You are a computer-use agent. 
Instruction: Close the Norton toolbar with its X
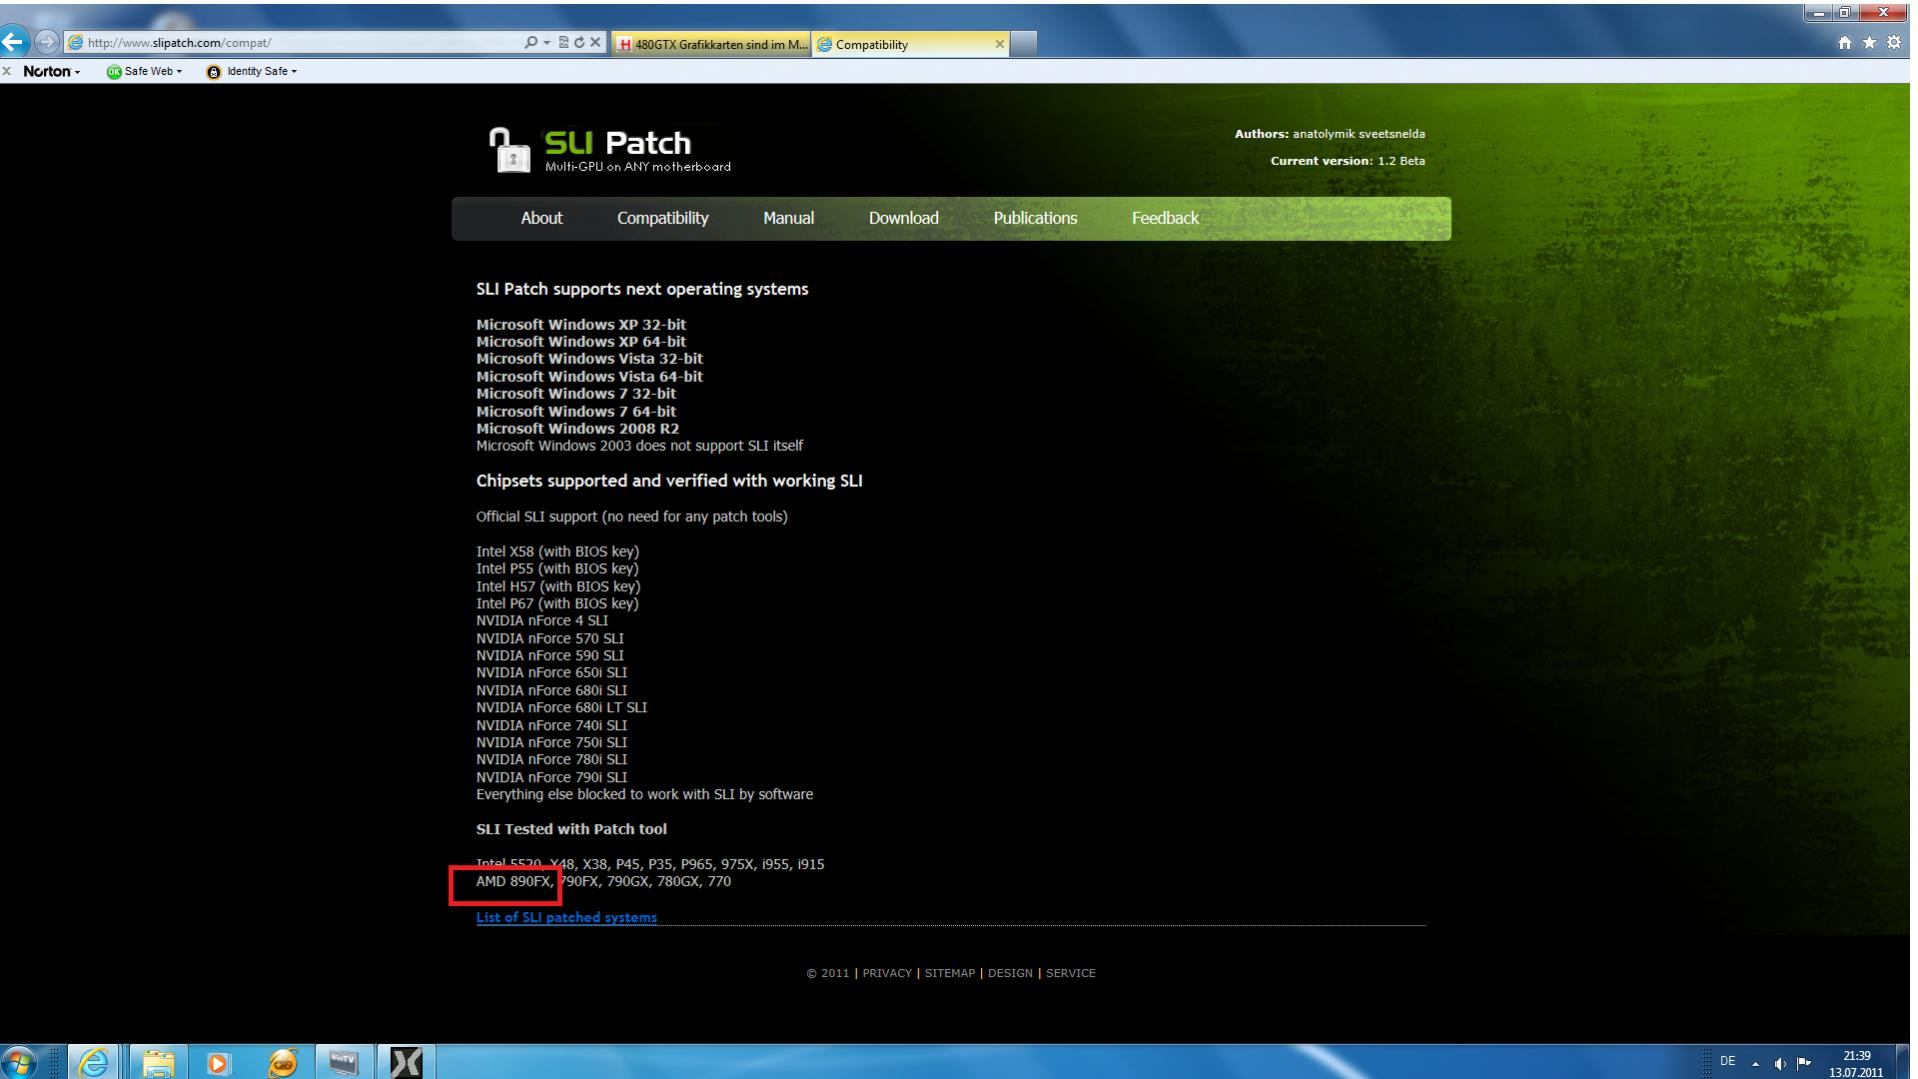point(7,71)
